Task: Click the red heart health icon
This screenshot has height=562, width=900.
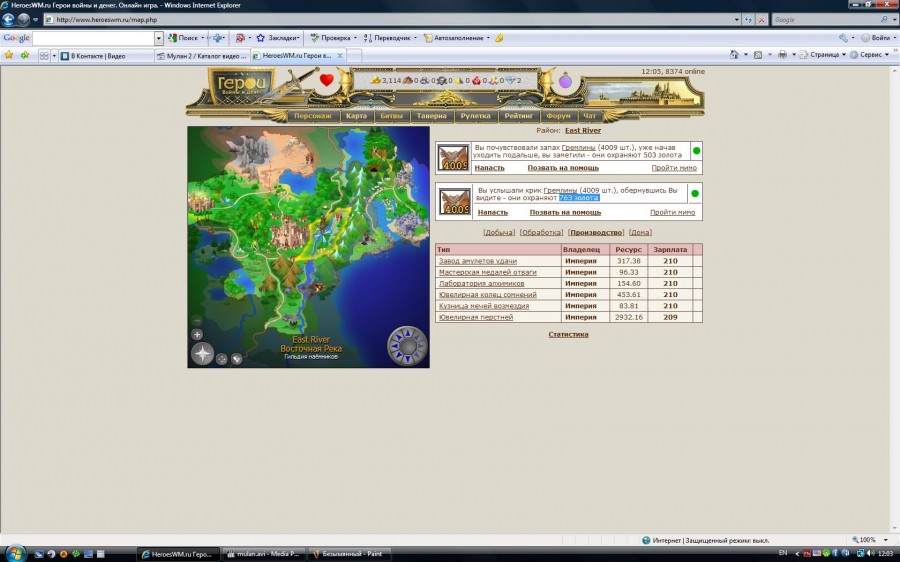Action: pos(327,80)
